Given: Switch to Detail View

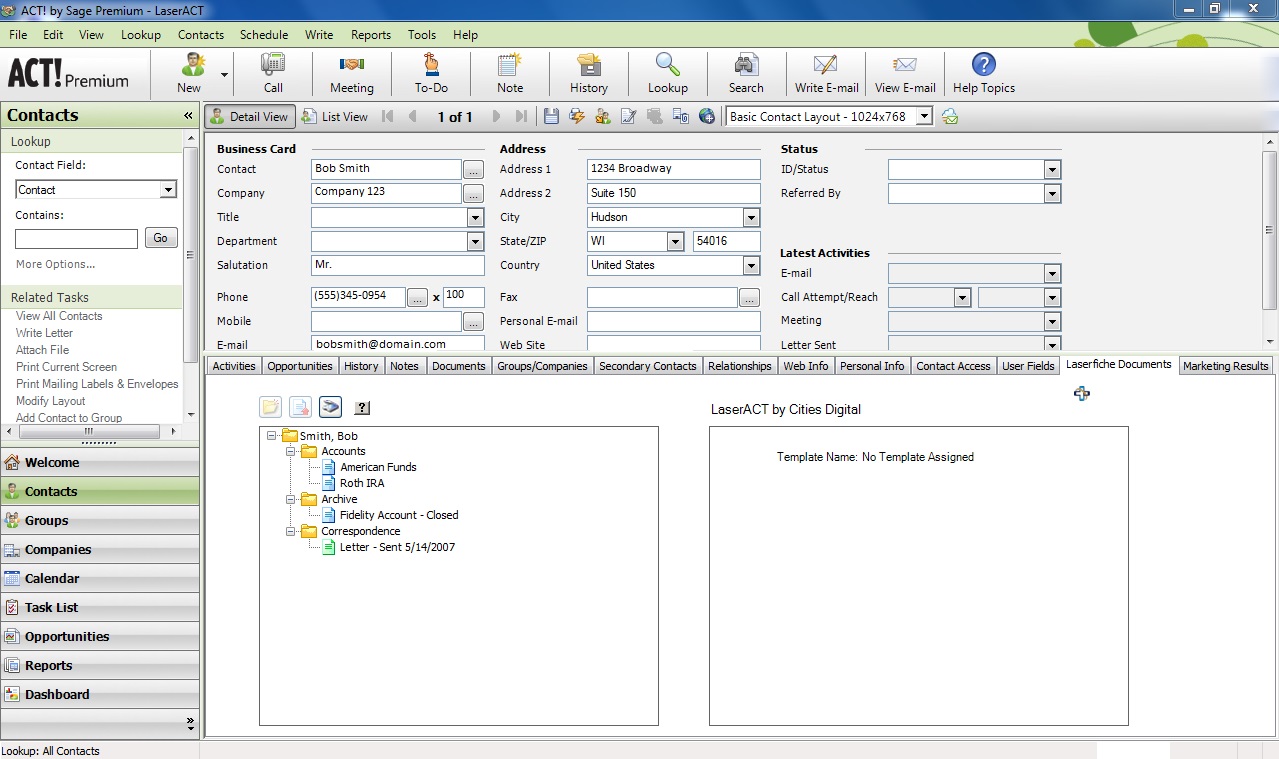Looking at the screenshot, I should (x=250, y=117).
